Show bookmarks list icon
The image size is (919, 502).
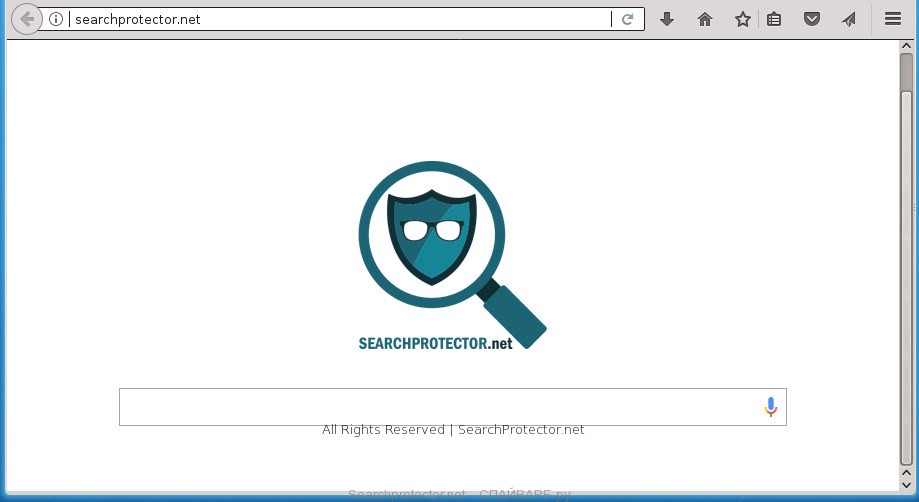coord(774,19)
